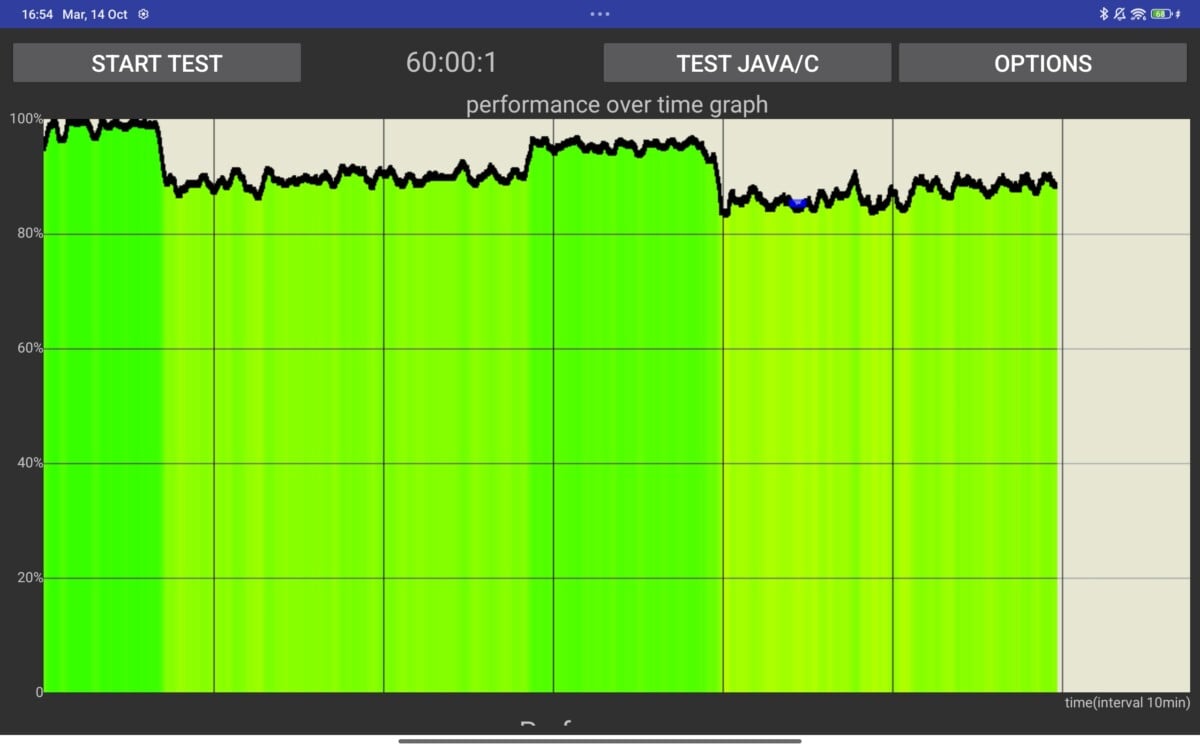Viewport: 1200px width, 750px height.
Task: Tap the battery level indicator
Action: click(1160, 14)
